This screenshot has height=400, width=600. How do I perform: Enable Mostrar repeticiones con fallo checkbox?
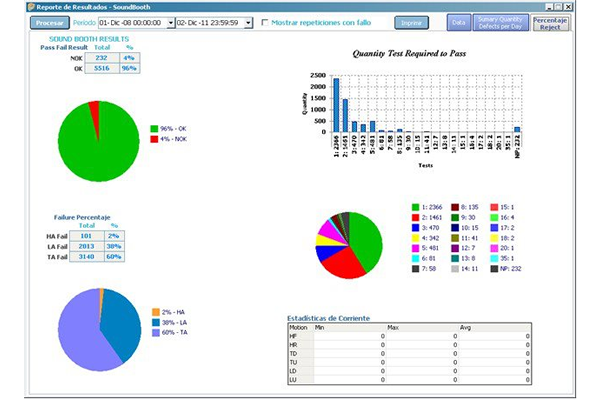tap(264, 22)
